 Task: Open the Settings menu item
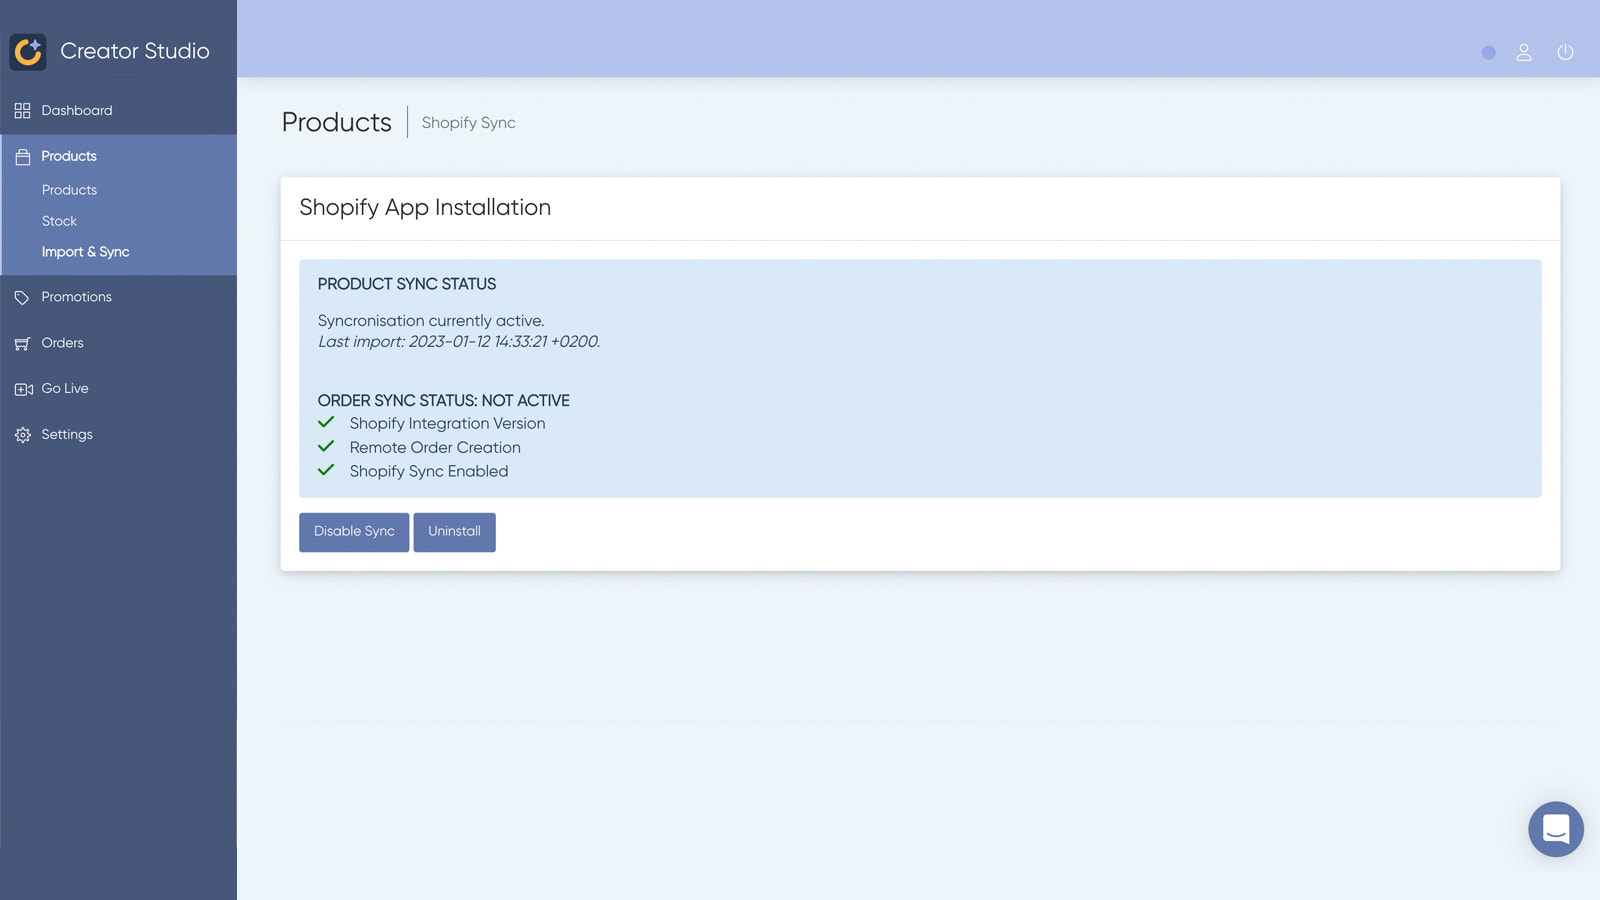click(x=118, y=435)
